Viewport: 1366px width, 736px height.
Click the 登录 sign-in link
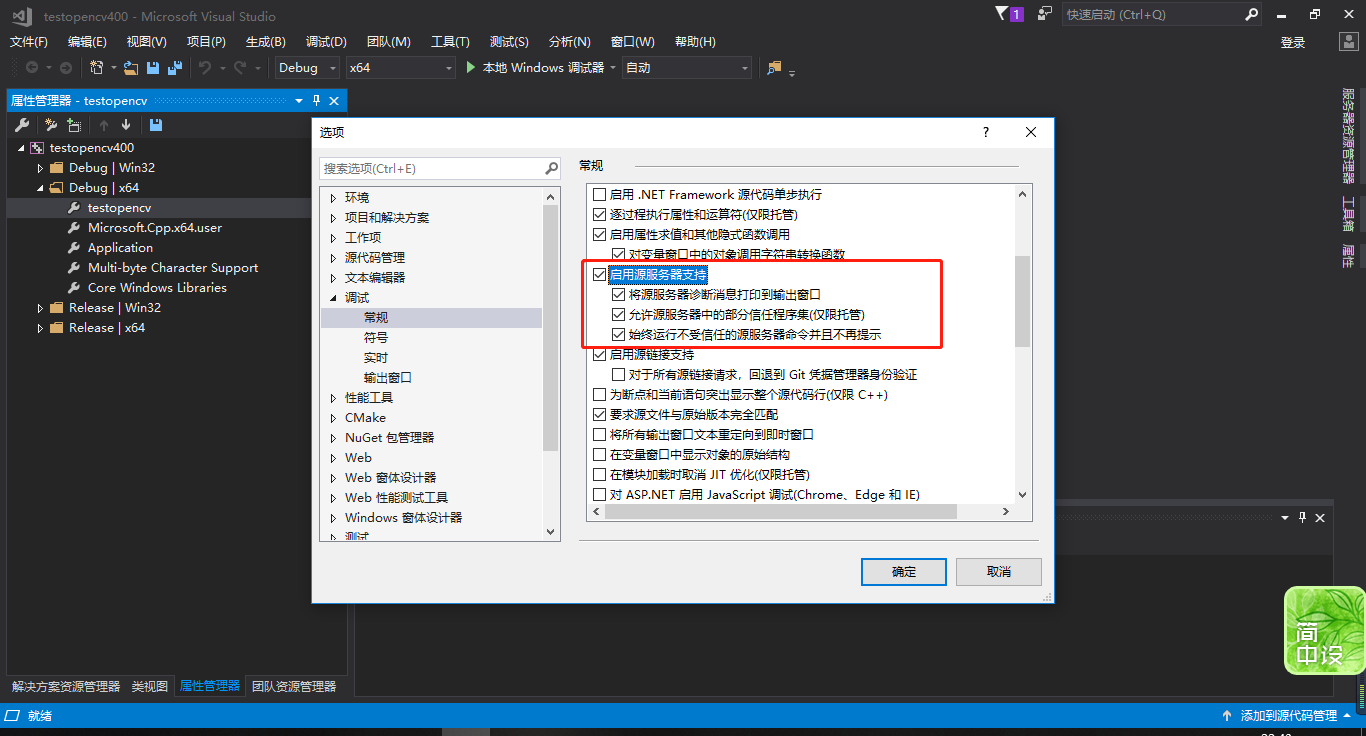(x=1293, y=42)
